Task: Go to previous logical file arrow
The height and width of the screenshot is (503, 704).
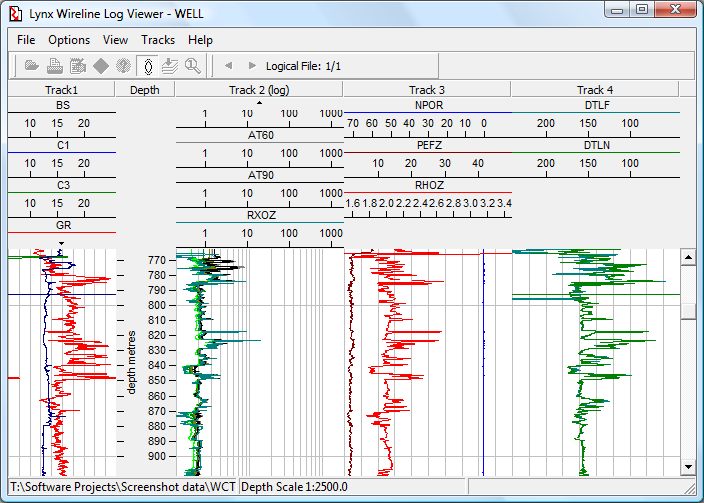Action: [x=229, y=66]
